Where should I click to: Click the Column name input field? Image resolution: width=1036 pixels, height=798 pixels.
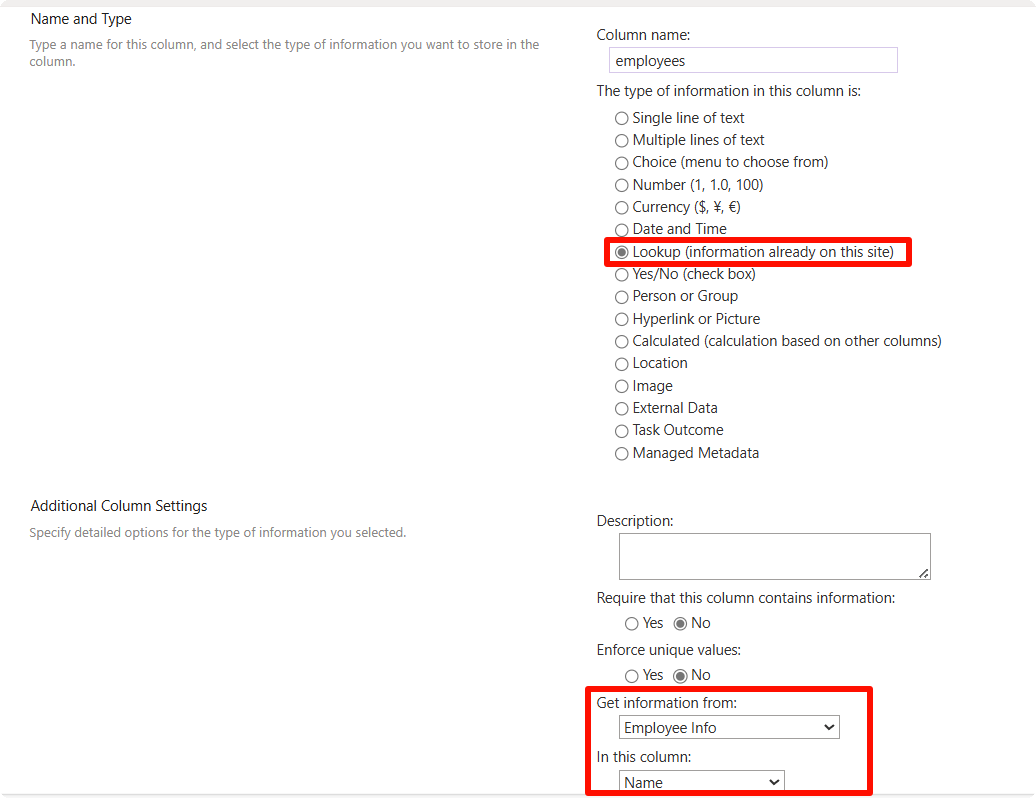753,60
